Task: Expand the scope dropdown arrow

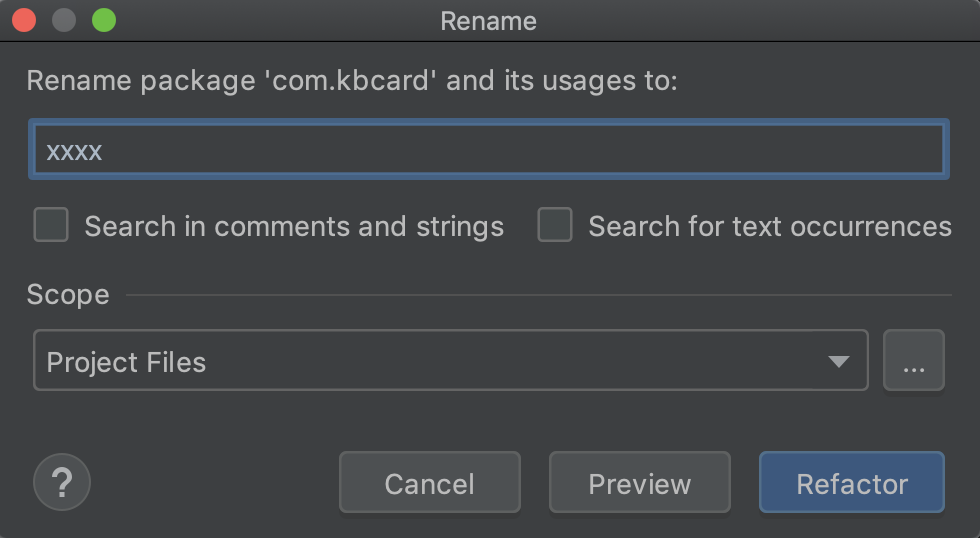Action: click(x=838, y=361)
